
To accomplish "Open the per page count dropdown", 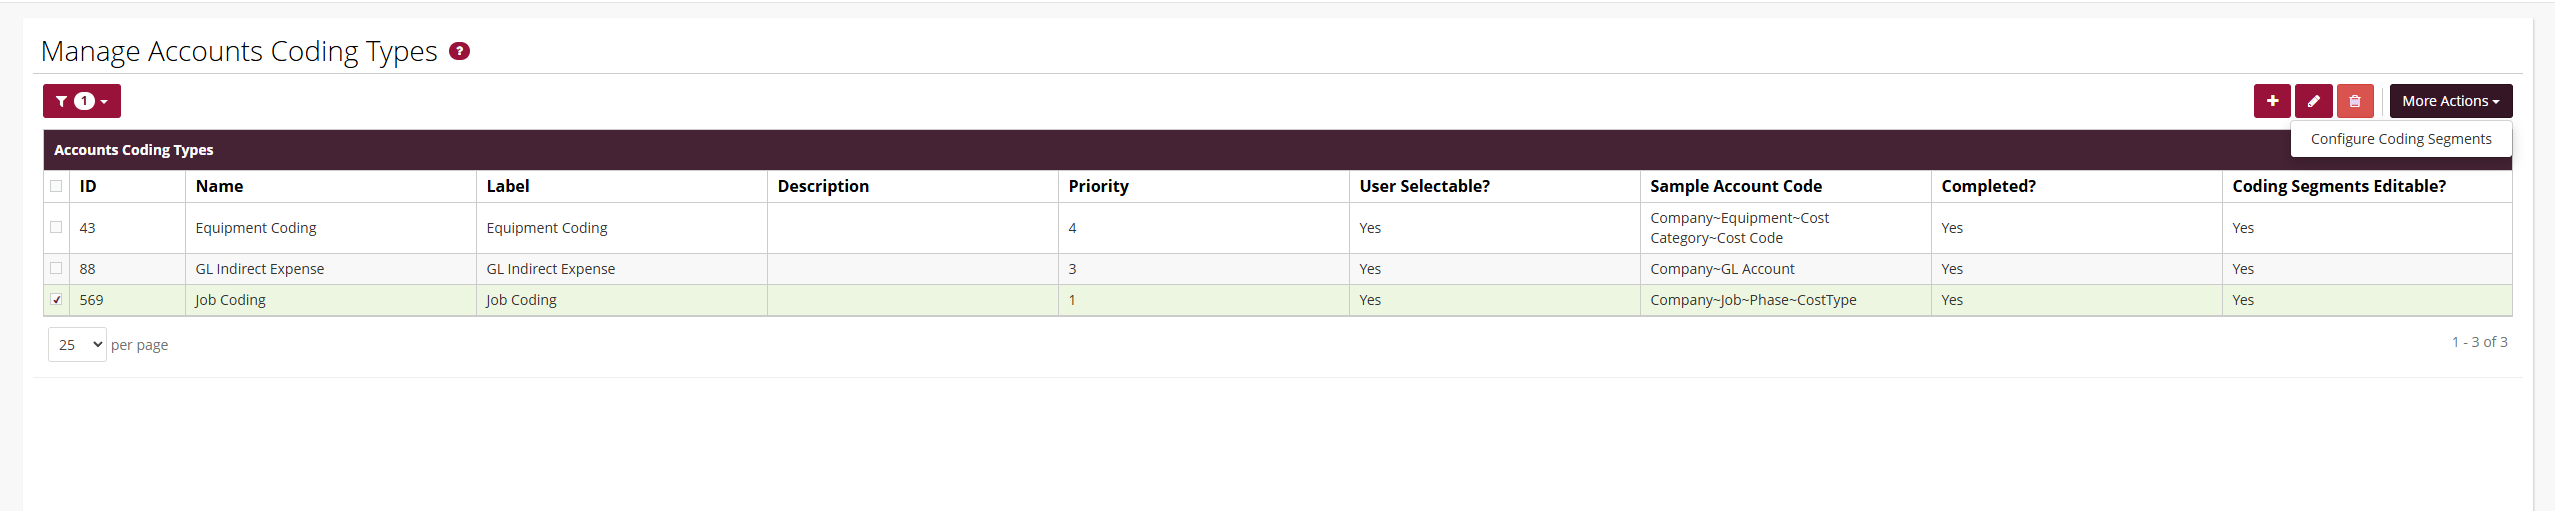I will tap(77, 345).
